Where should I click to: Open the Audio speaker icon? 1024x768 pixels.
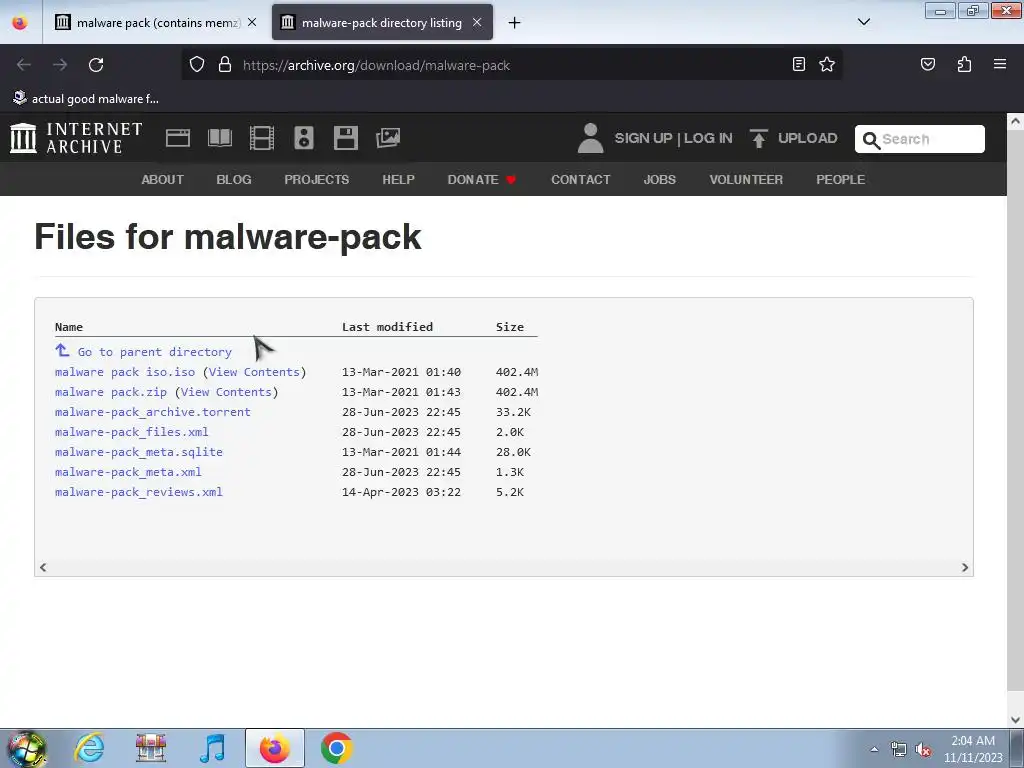[304, 138]
